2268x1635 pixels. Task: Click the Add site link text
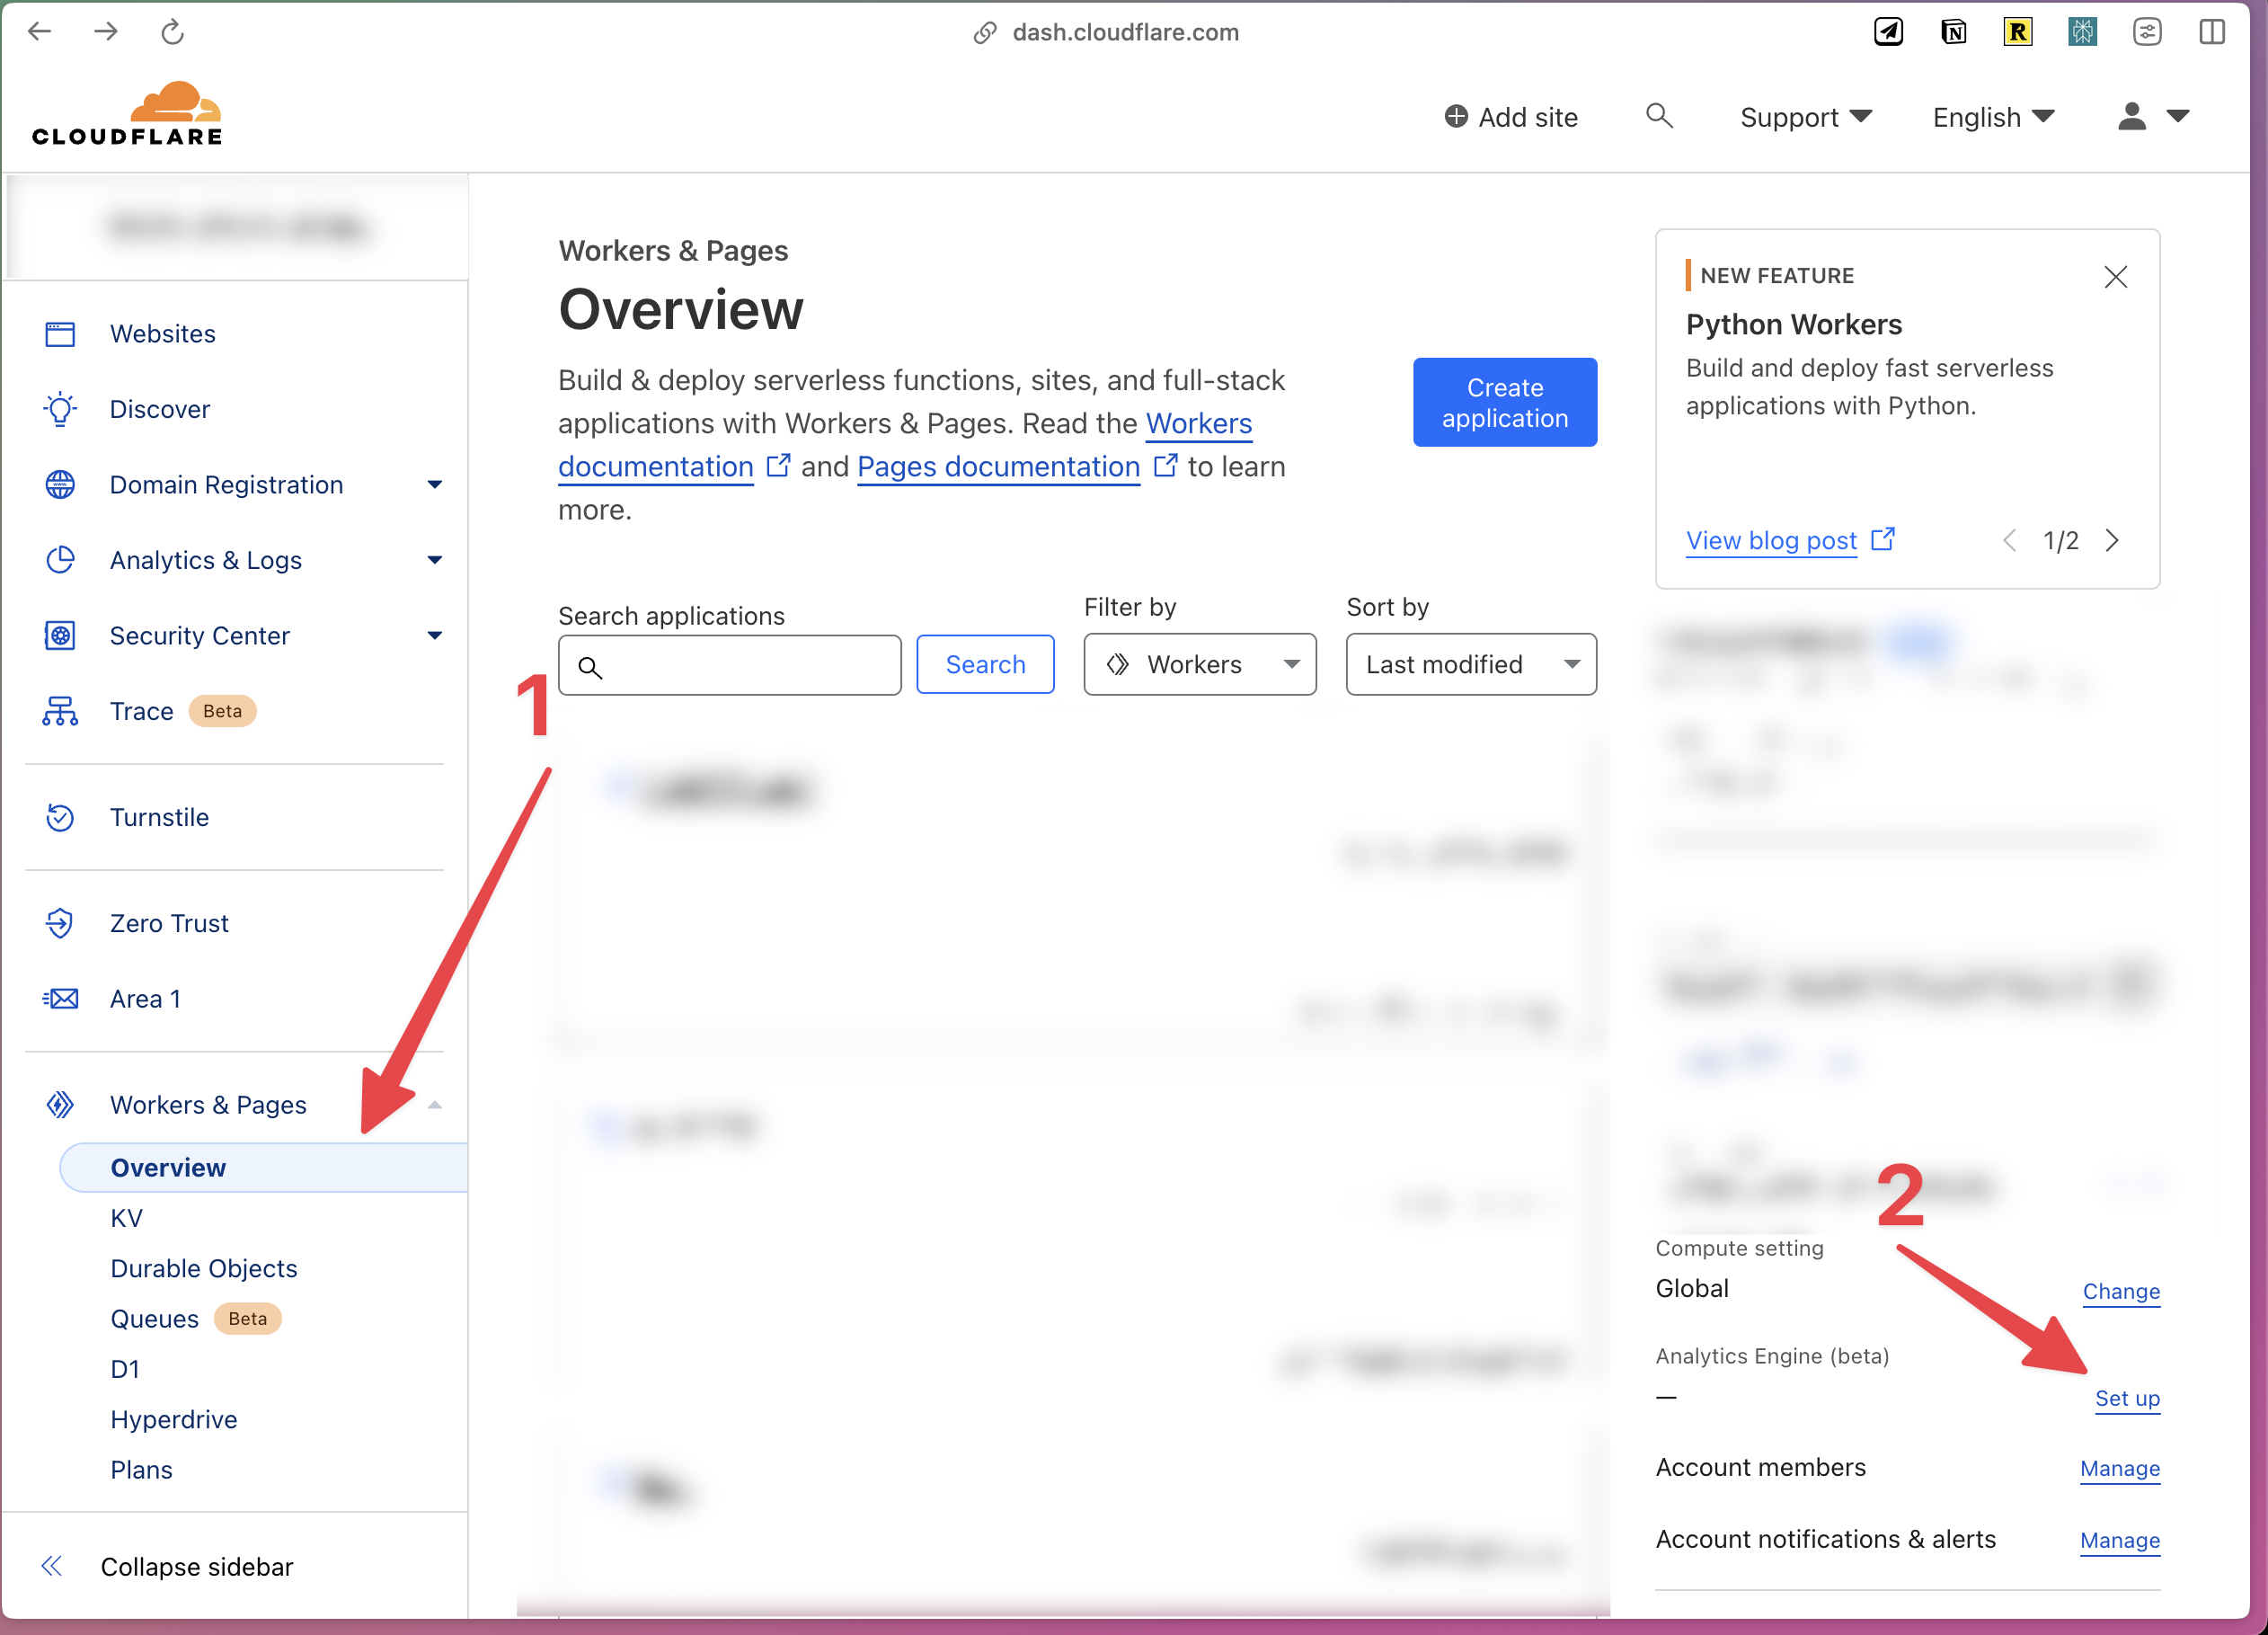(x=1527, y=117)
